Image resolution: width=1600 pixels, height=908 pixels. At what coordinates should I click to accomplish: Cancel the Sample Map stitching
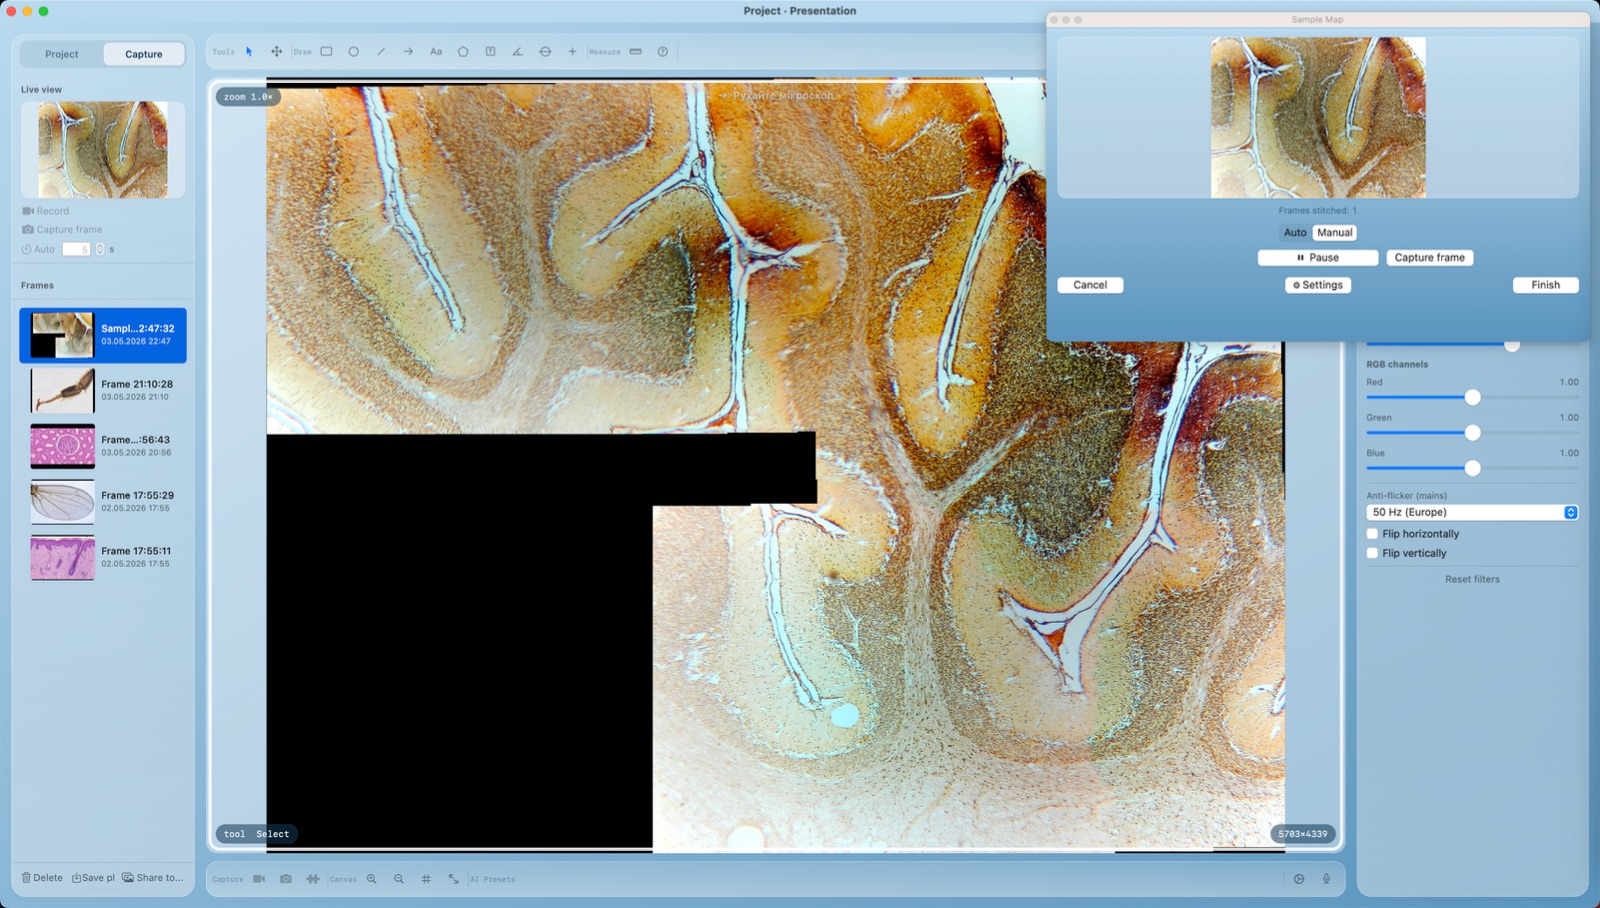[x=1090, y=285]
